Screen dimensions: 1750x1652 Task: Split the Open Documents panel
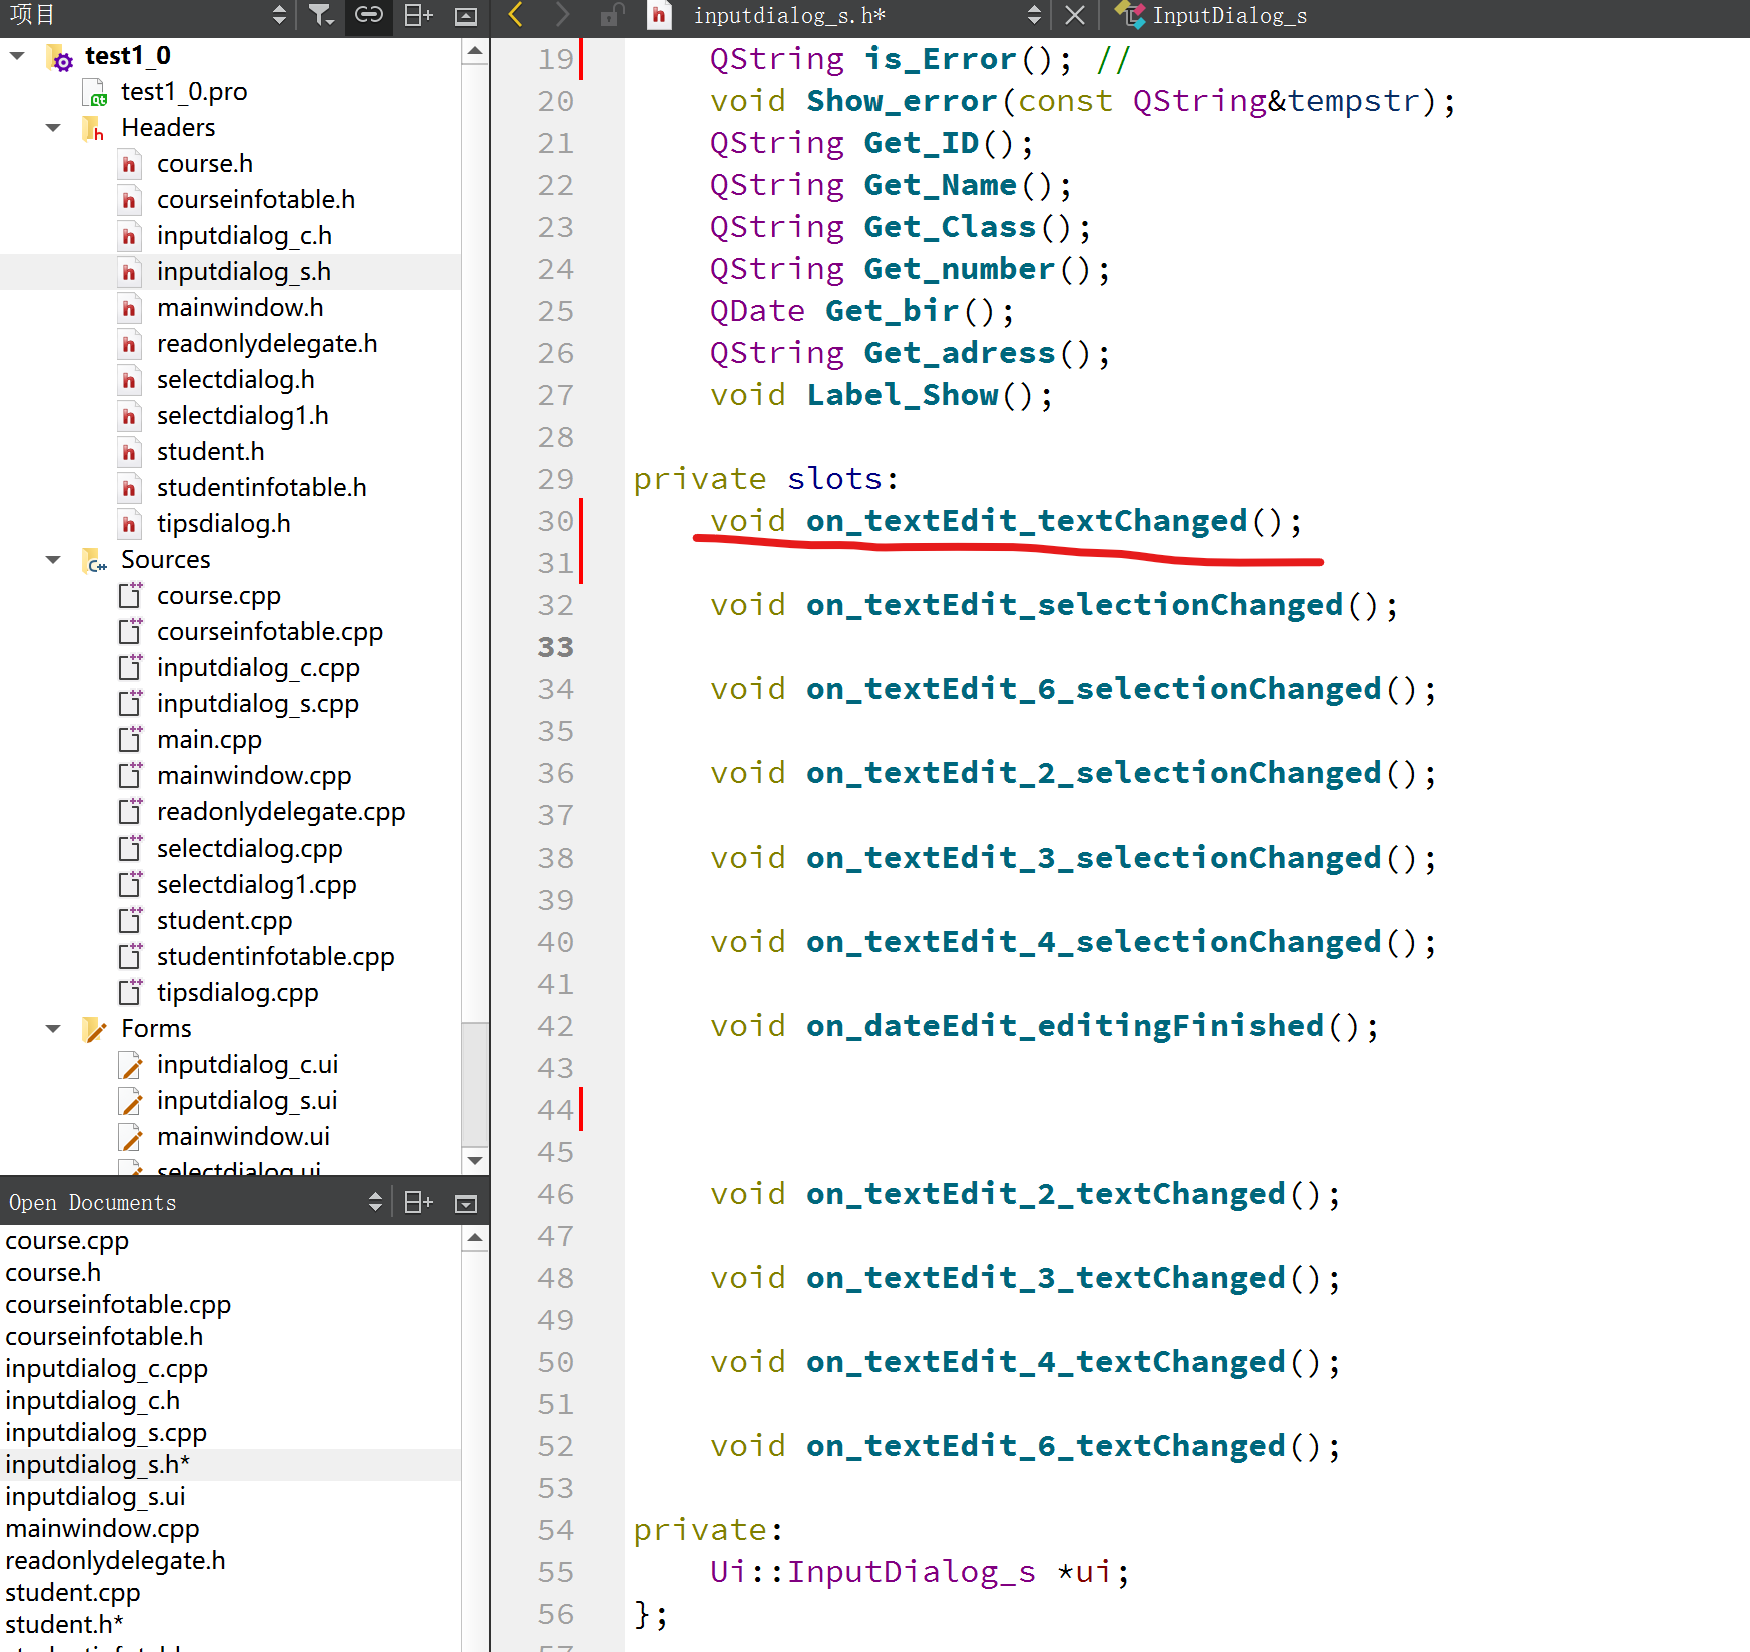[418, 1202]
